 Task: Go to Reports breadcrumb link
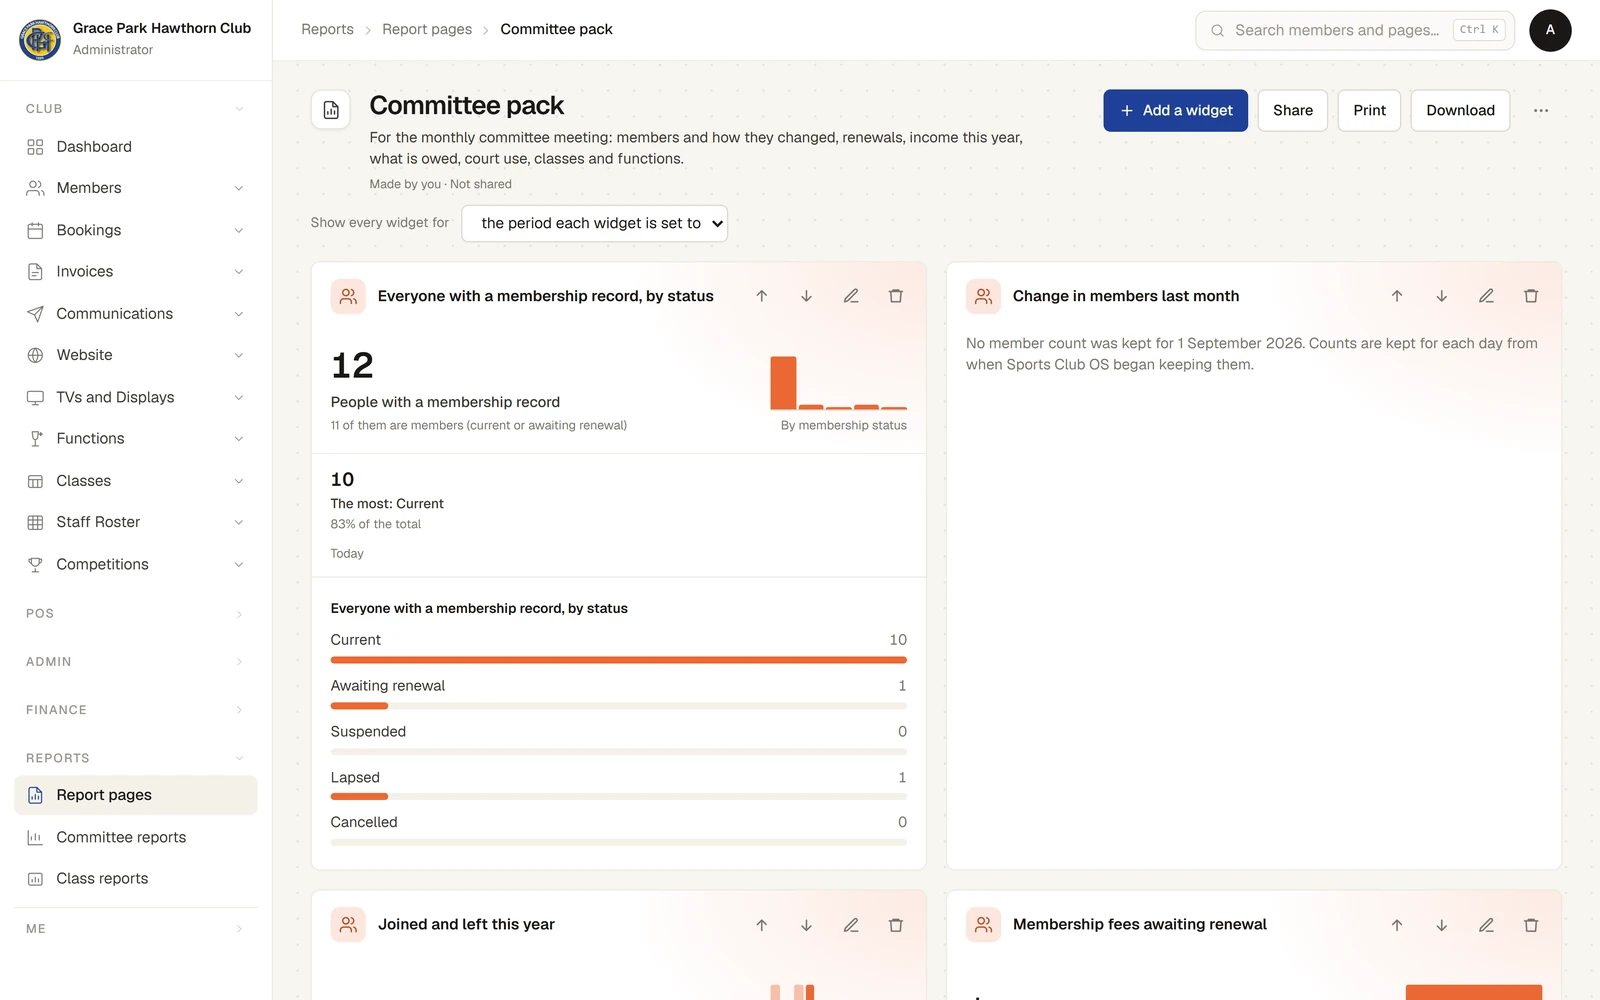coord(328,29)
